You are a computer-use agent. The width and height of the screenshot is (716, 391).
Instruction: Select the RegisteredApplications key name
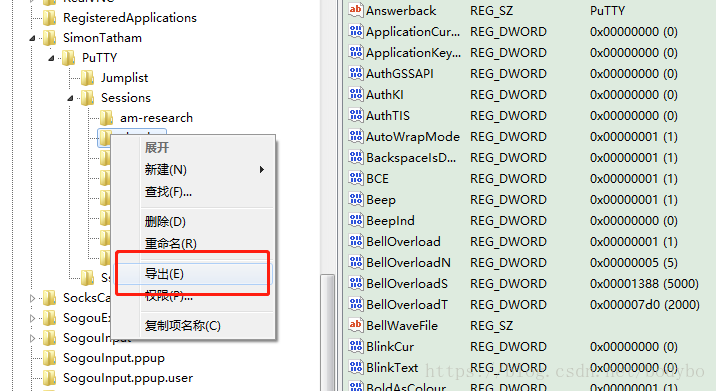[130, 18]
